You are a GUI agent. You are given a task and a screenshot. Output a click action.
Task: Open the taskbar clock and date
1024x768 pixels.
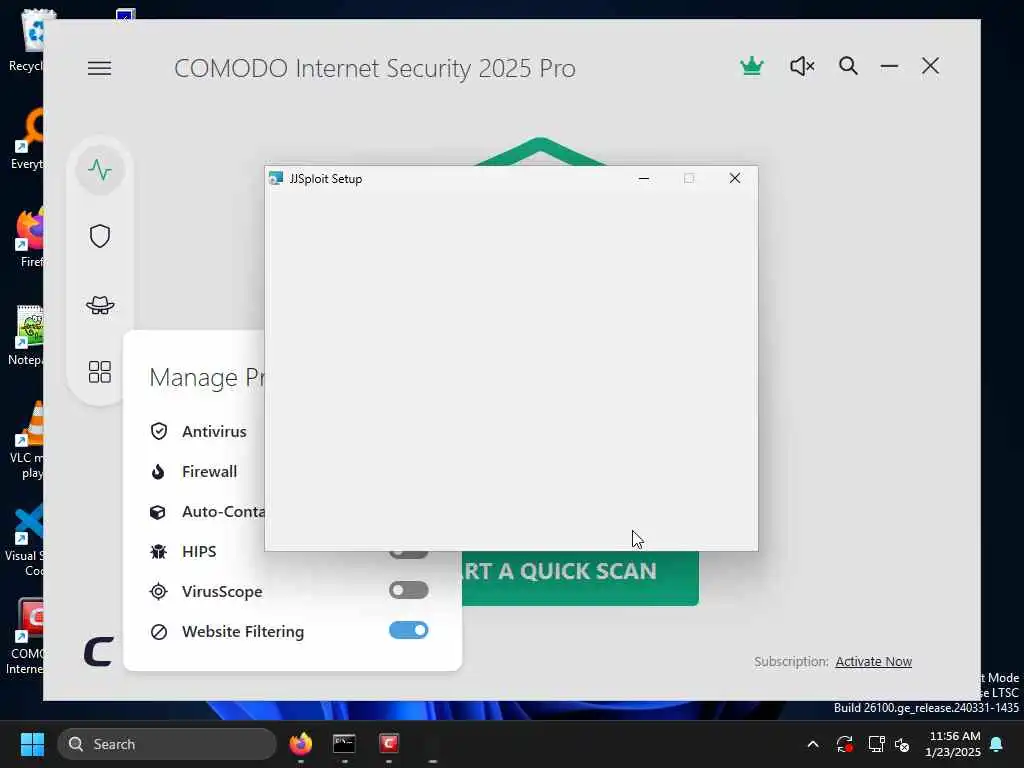click(953, 744)
